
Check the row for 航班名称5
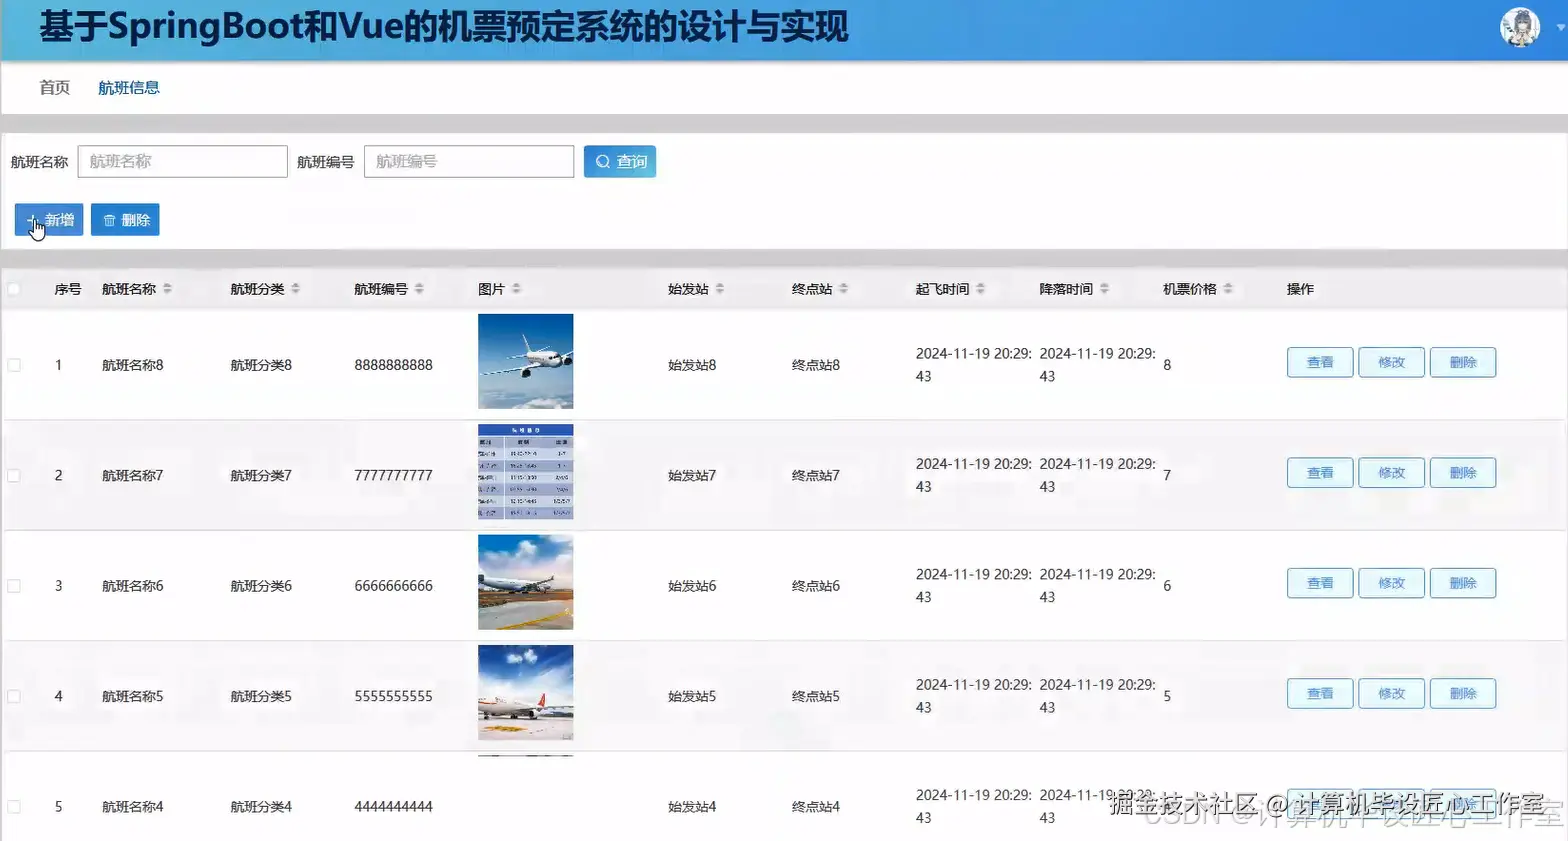click(14, 696)
